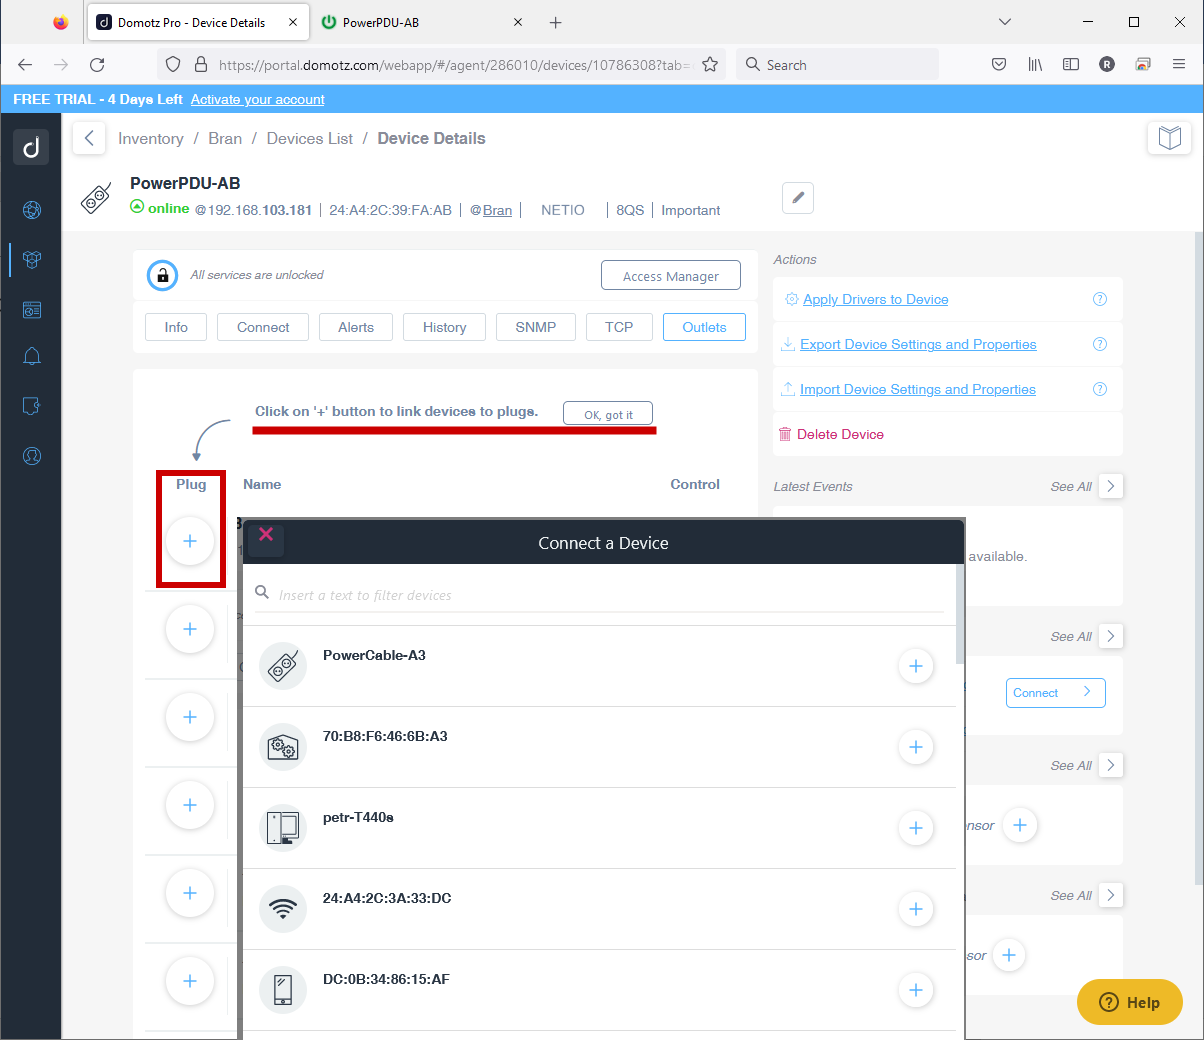Screen dimensions: 1204x1040
Task: Expand the See All chevron above Connect
Action: pyautogui.click(x=1111, y=636)
